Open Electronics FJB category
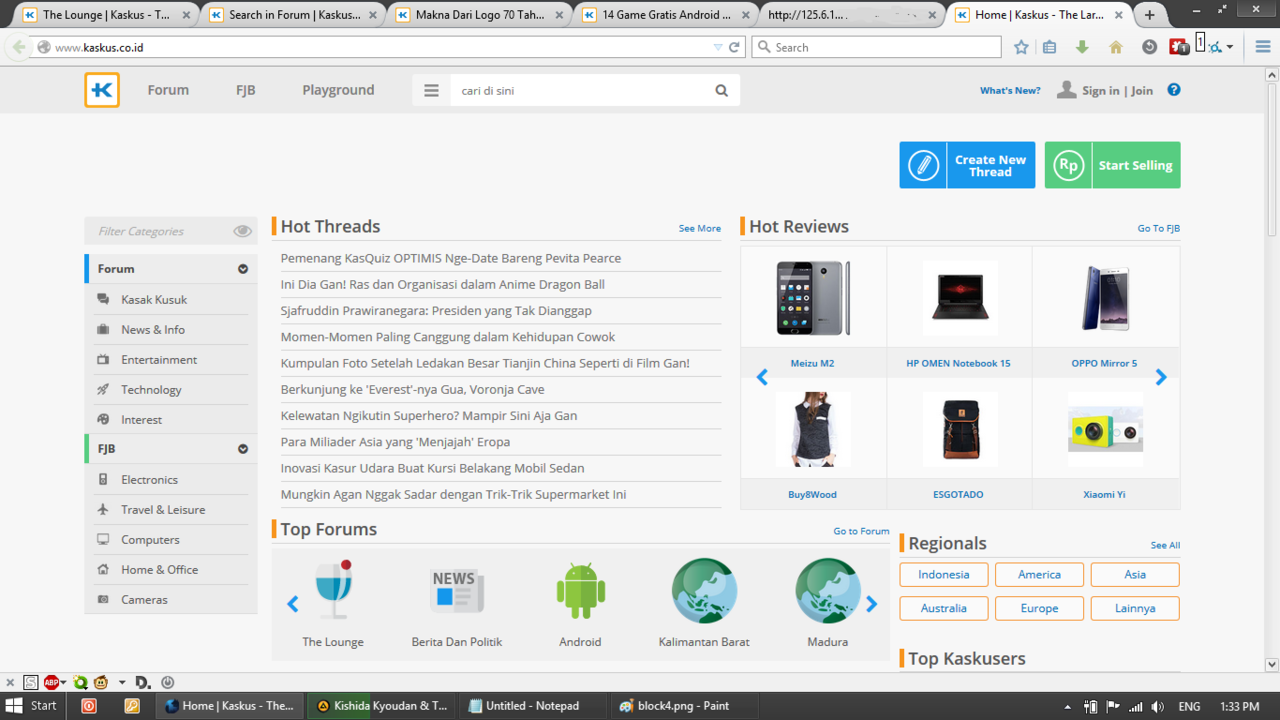This screenshot has height=720, width=1280. pyautogui.click(x=149, y=479)
